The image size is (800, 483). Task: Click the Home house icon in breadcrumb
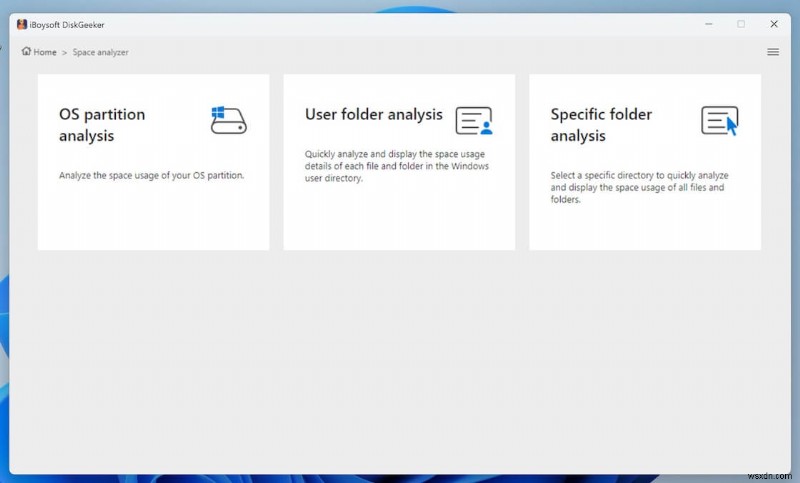click(x=27, y=51)
